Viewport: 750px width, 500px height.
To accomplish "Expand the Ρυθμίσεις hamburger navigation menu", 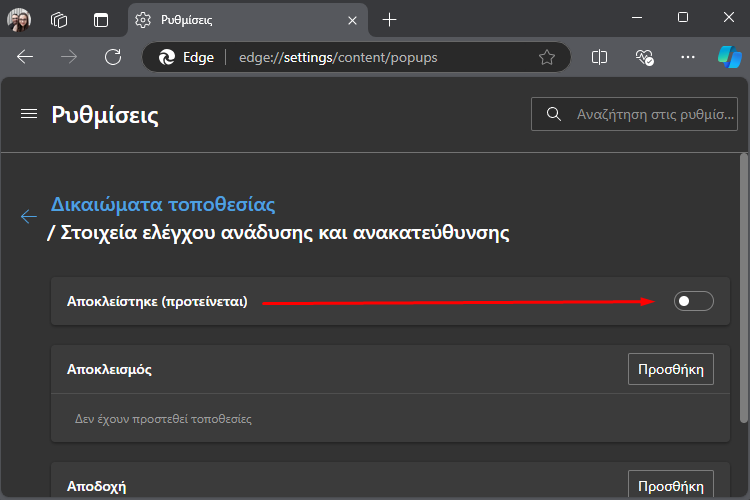I will (x=29, y=114).
